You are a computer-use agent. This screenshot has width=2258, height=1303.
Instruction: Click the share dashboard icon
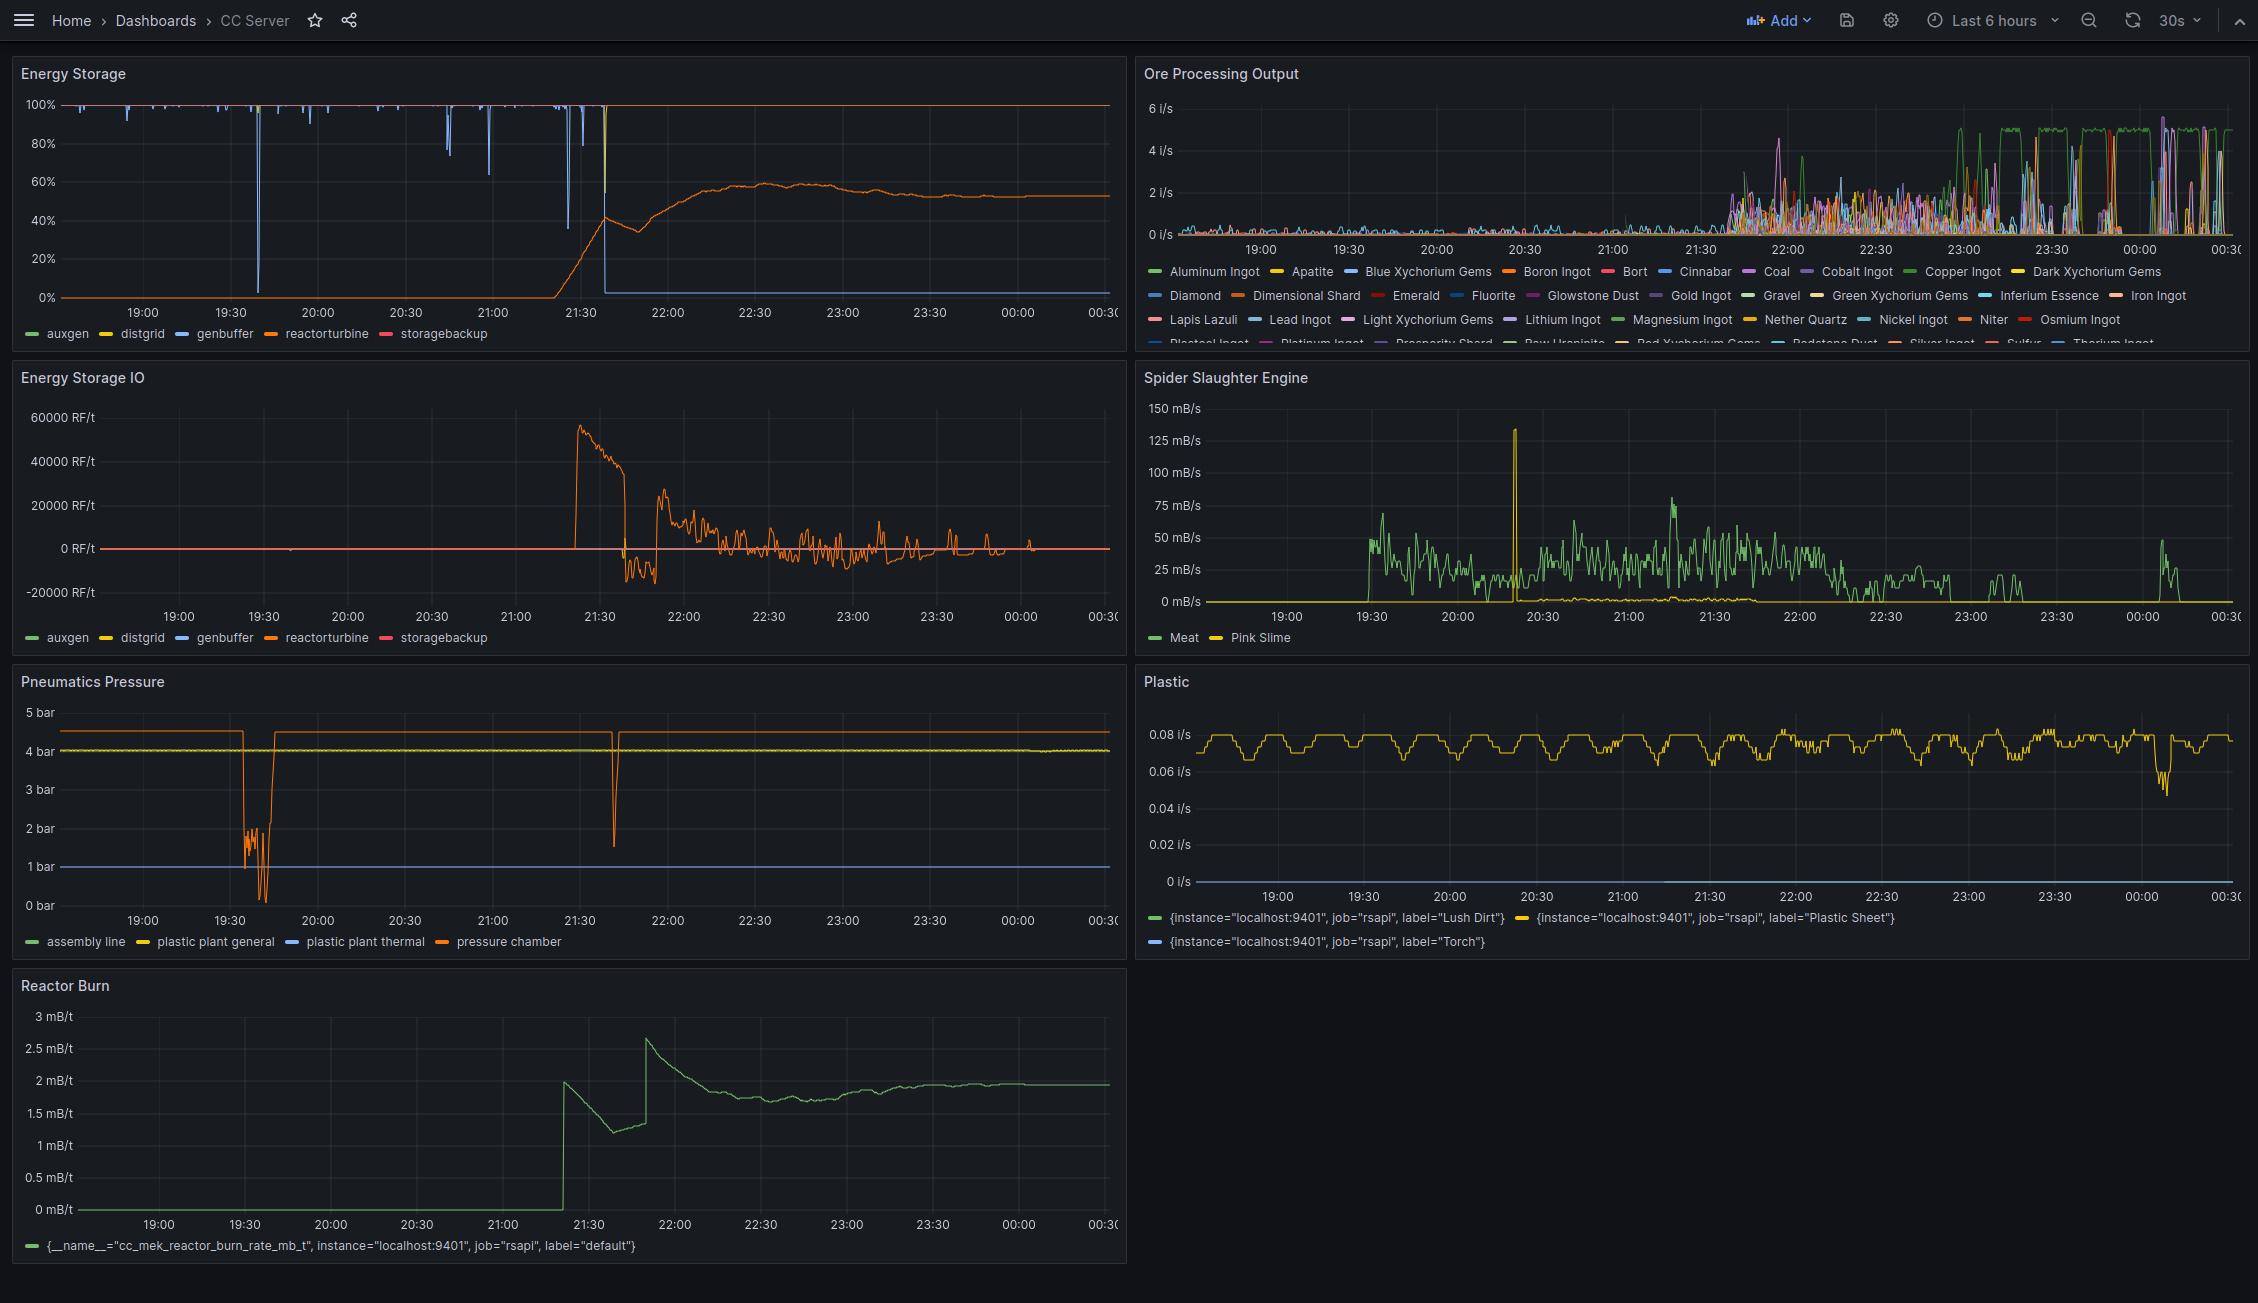tap(349, 20)
